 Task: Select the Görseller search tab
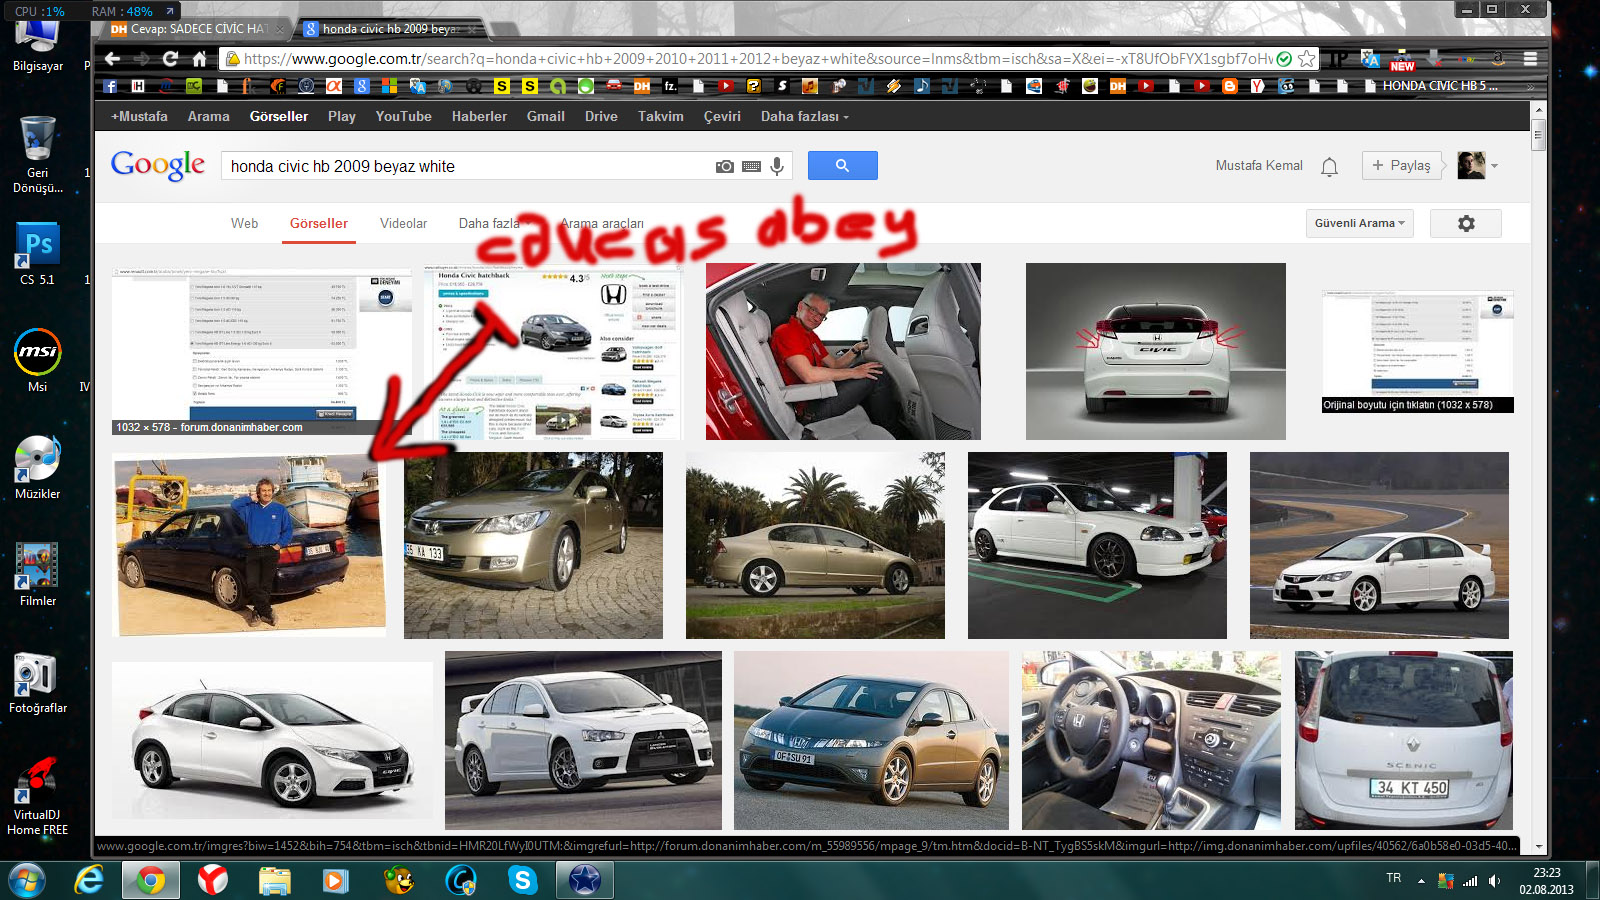(319, 223)
